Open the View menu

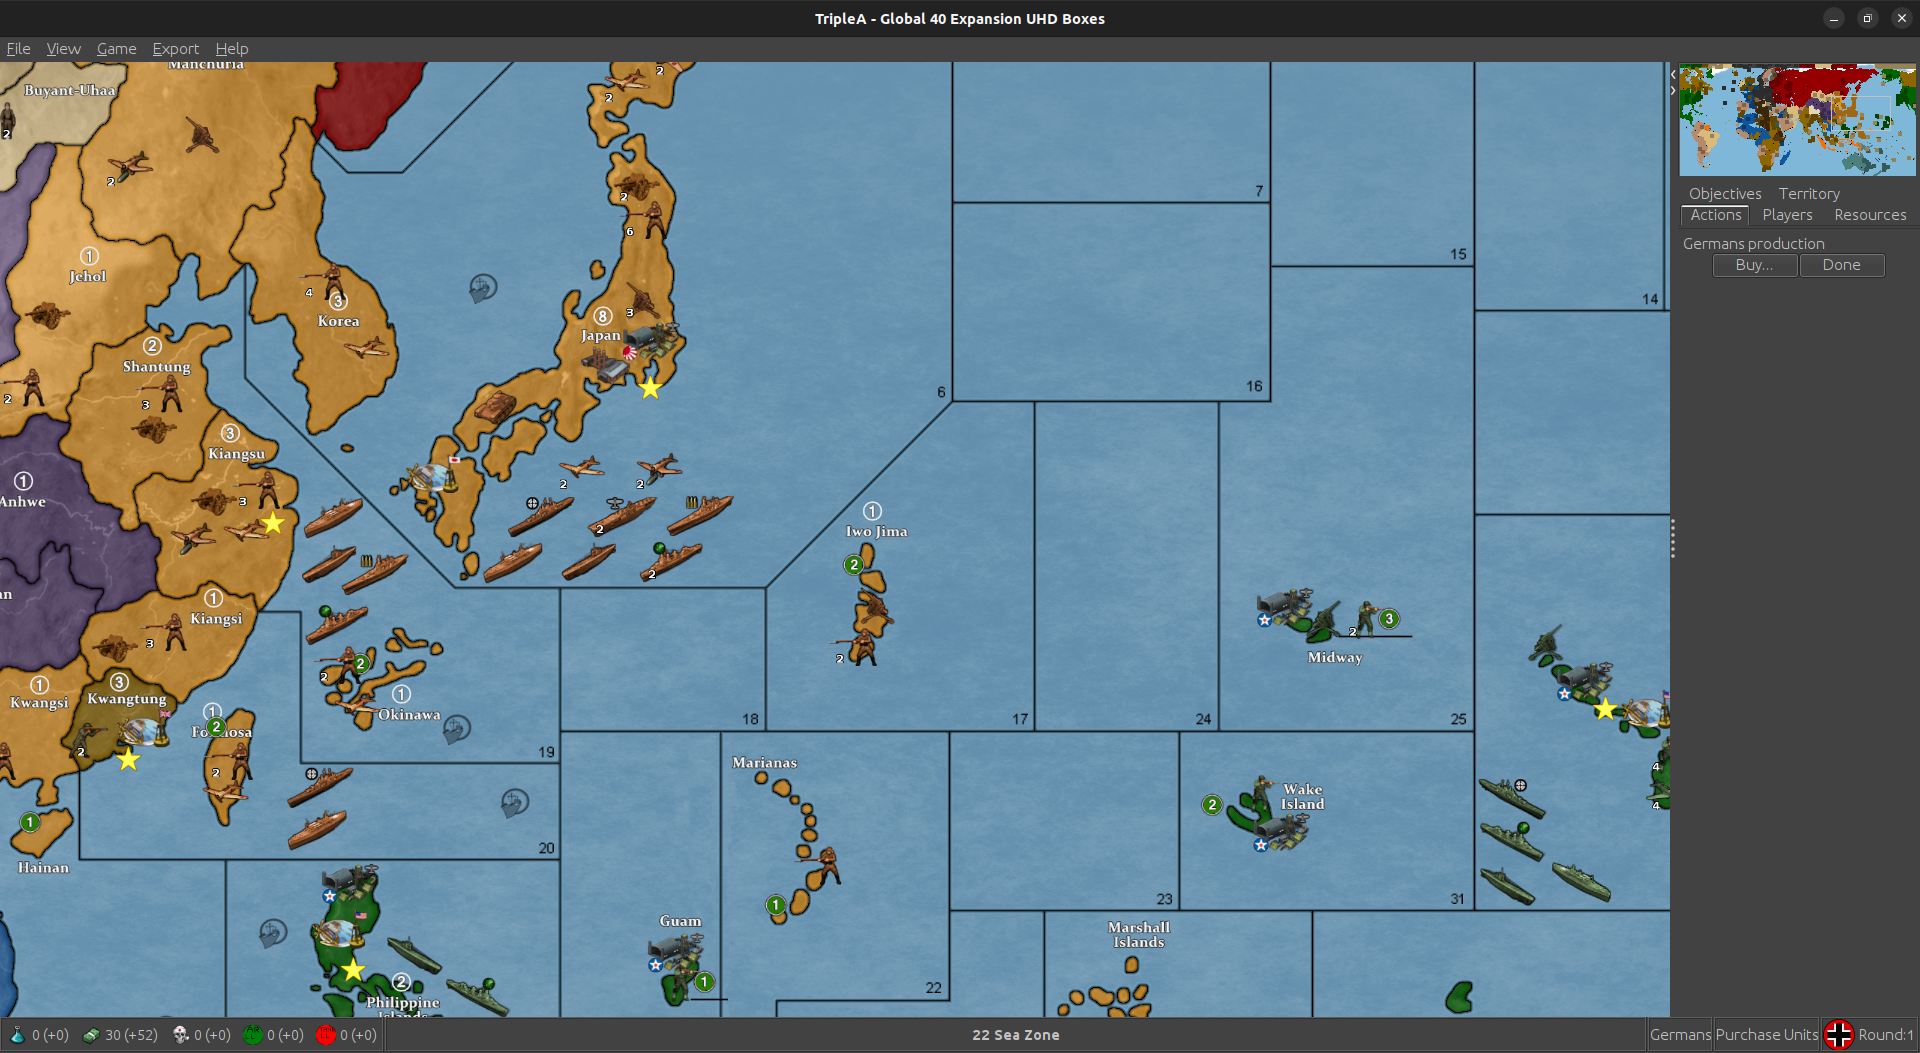pos(63,48)
